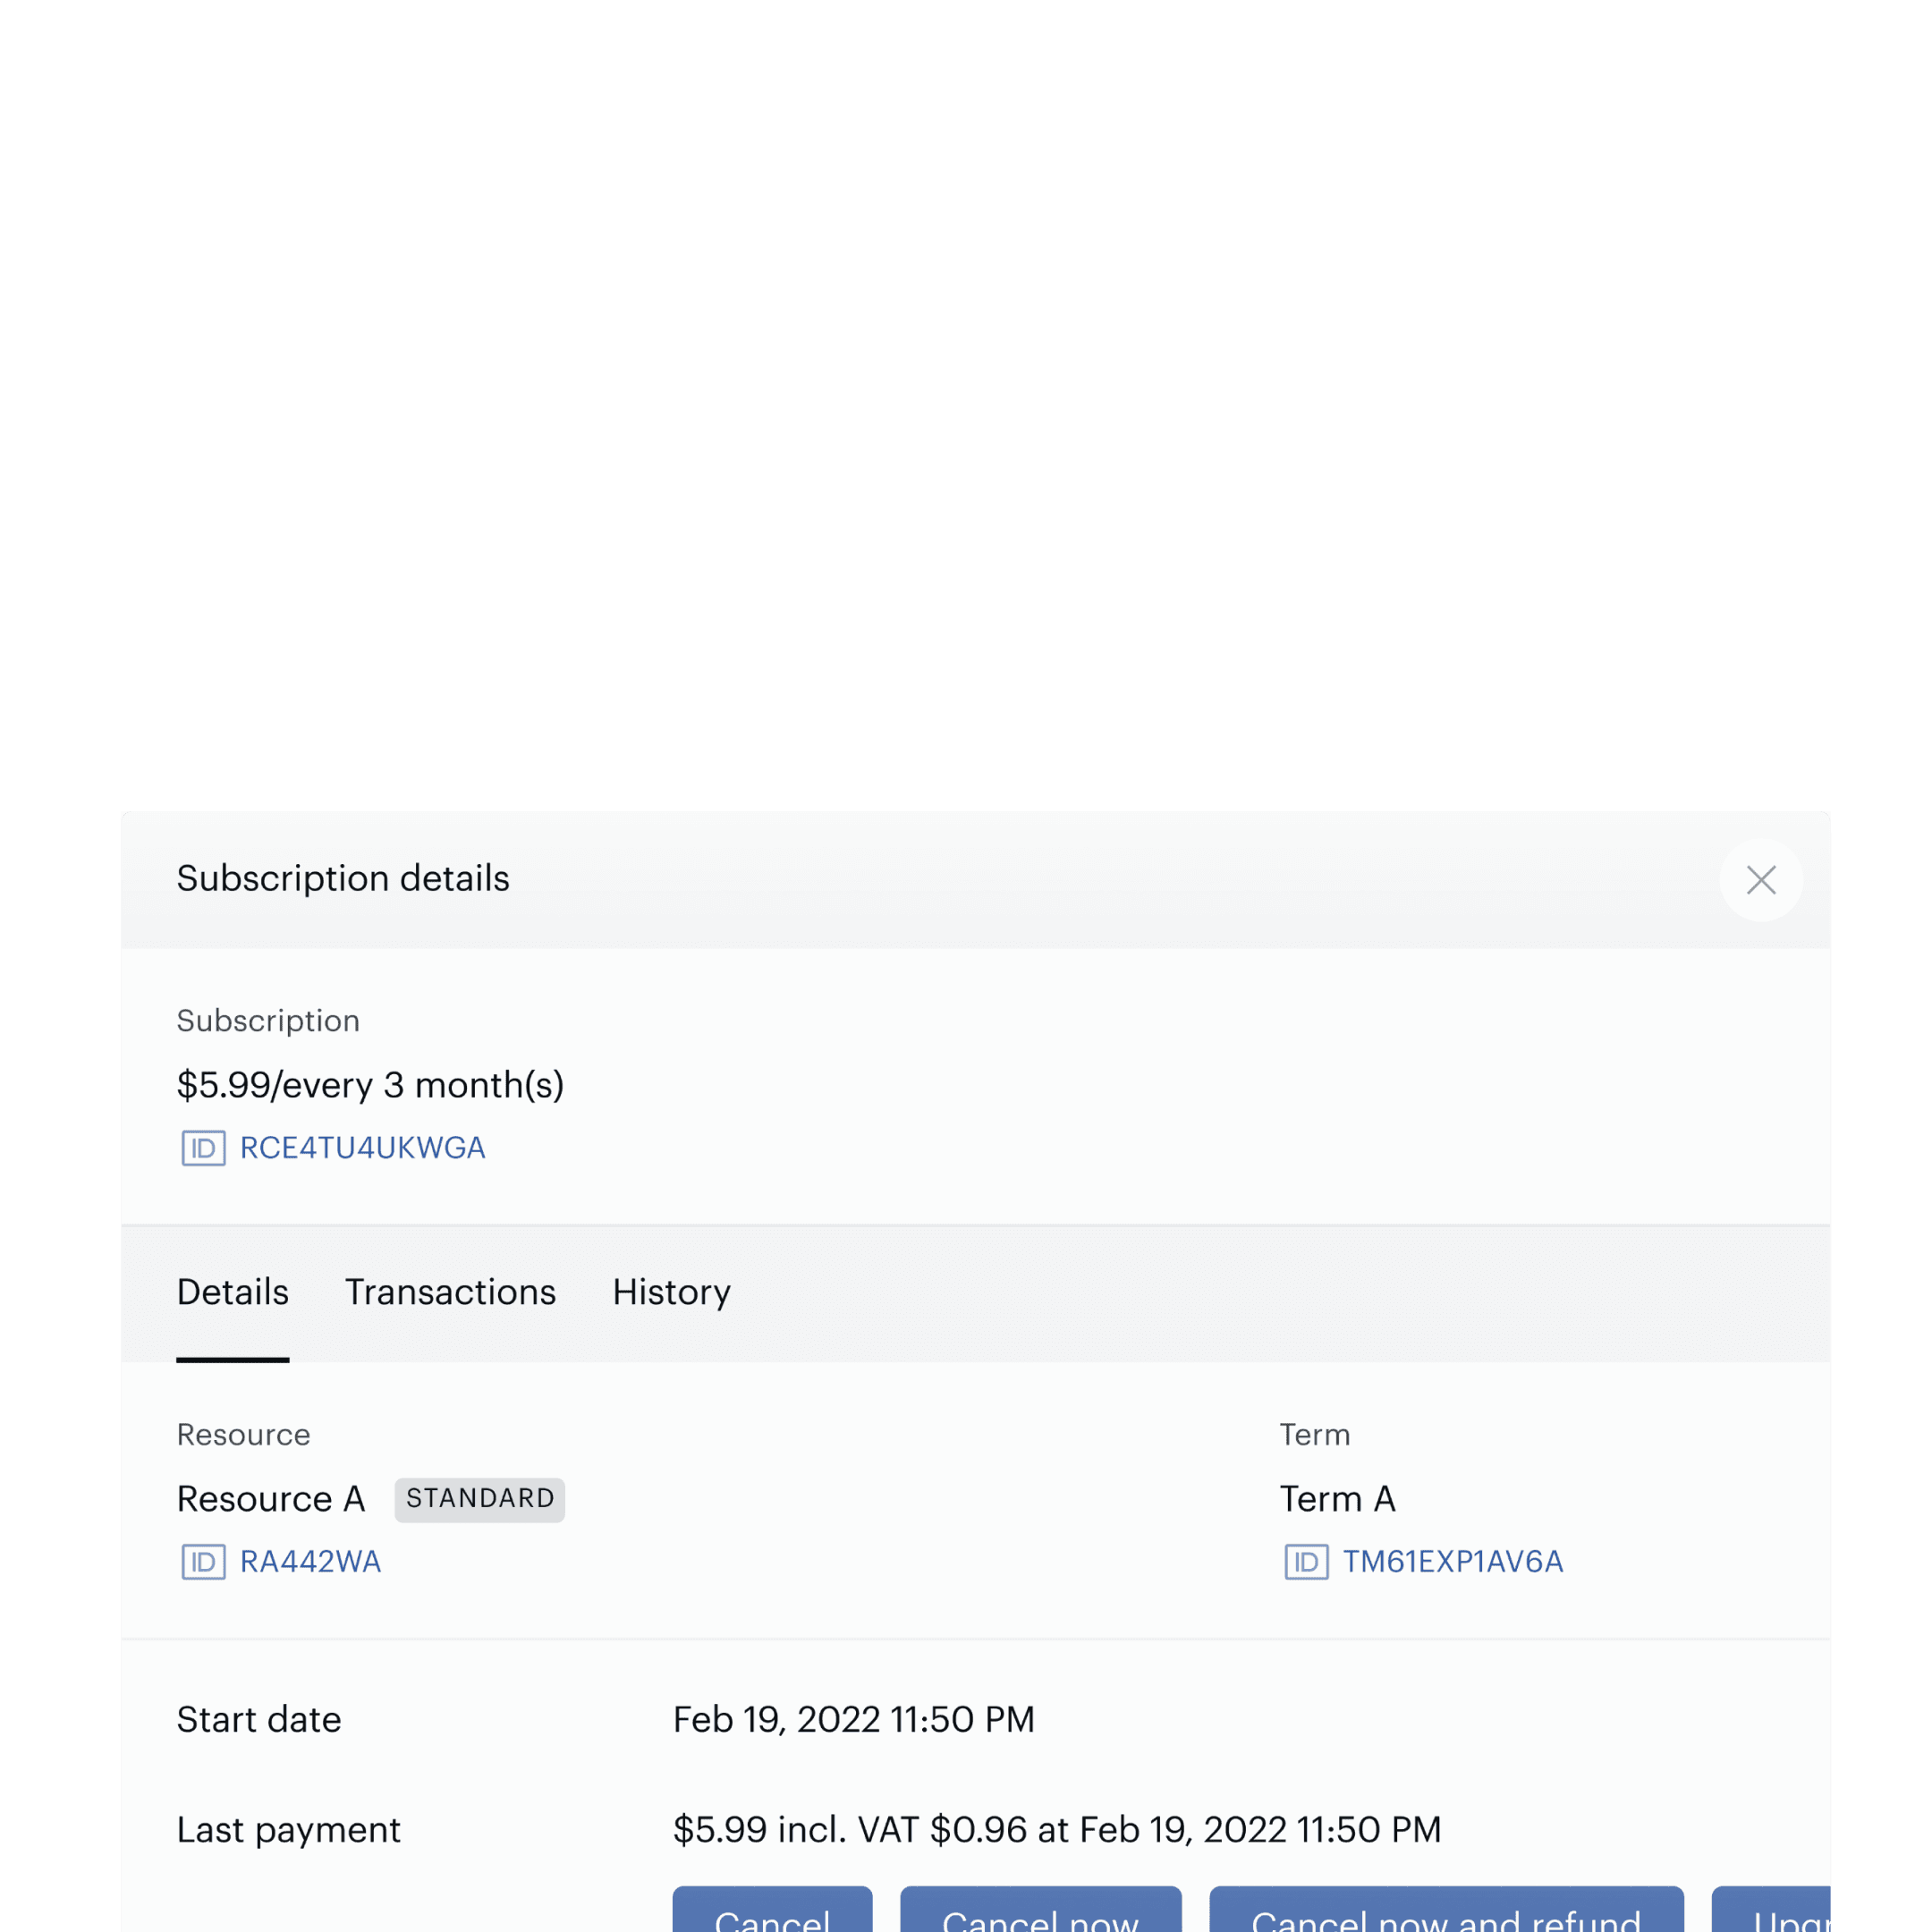This screenshot has width=1932, height=1932.
Task: Click the Resource A name
Action: tap(270, 1499)
